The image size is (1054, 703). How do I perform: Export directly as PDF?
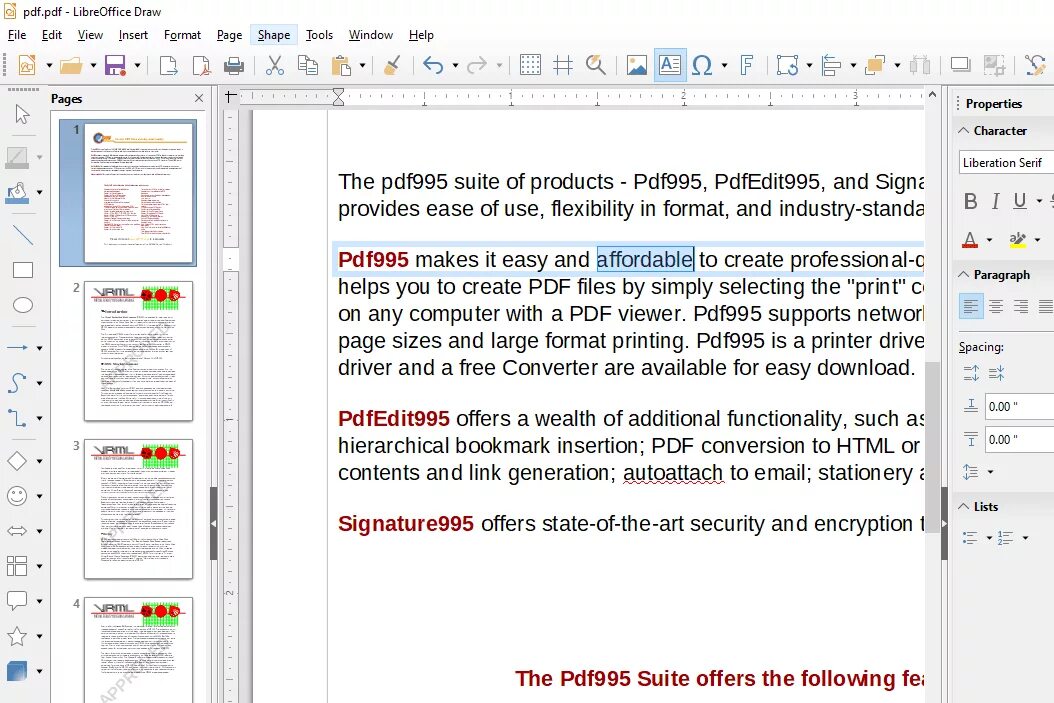pyautogui.click(x=201, y=65)
